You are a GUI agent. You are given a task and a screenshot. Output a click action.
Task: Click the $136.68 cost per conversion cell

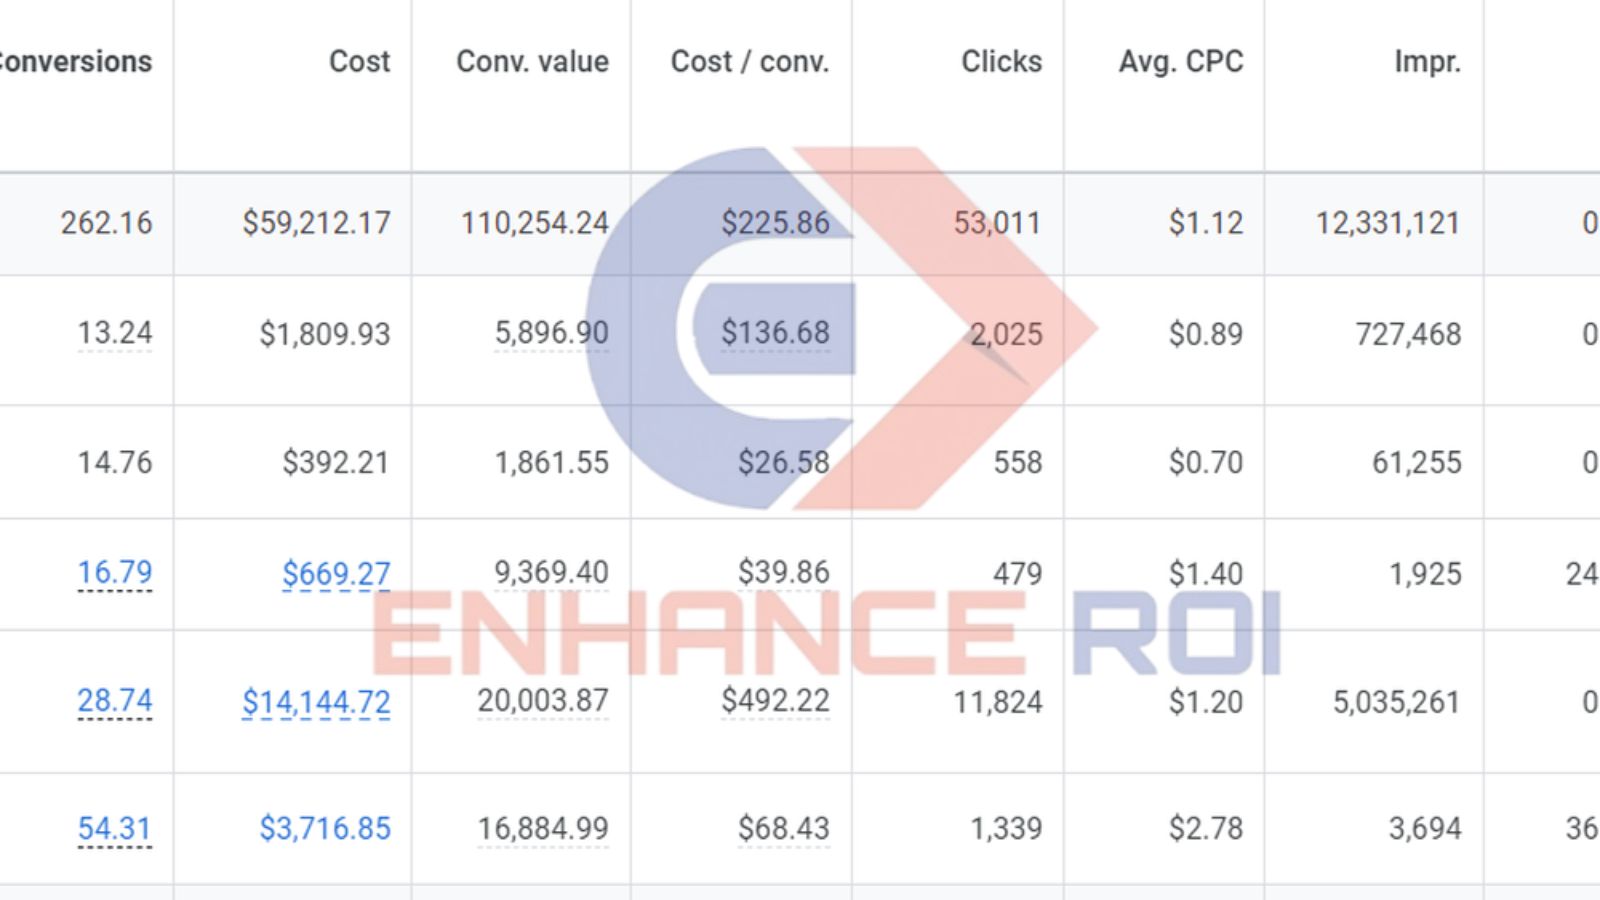click(775, 333)
